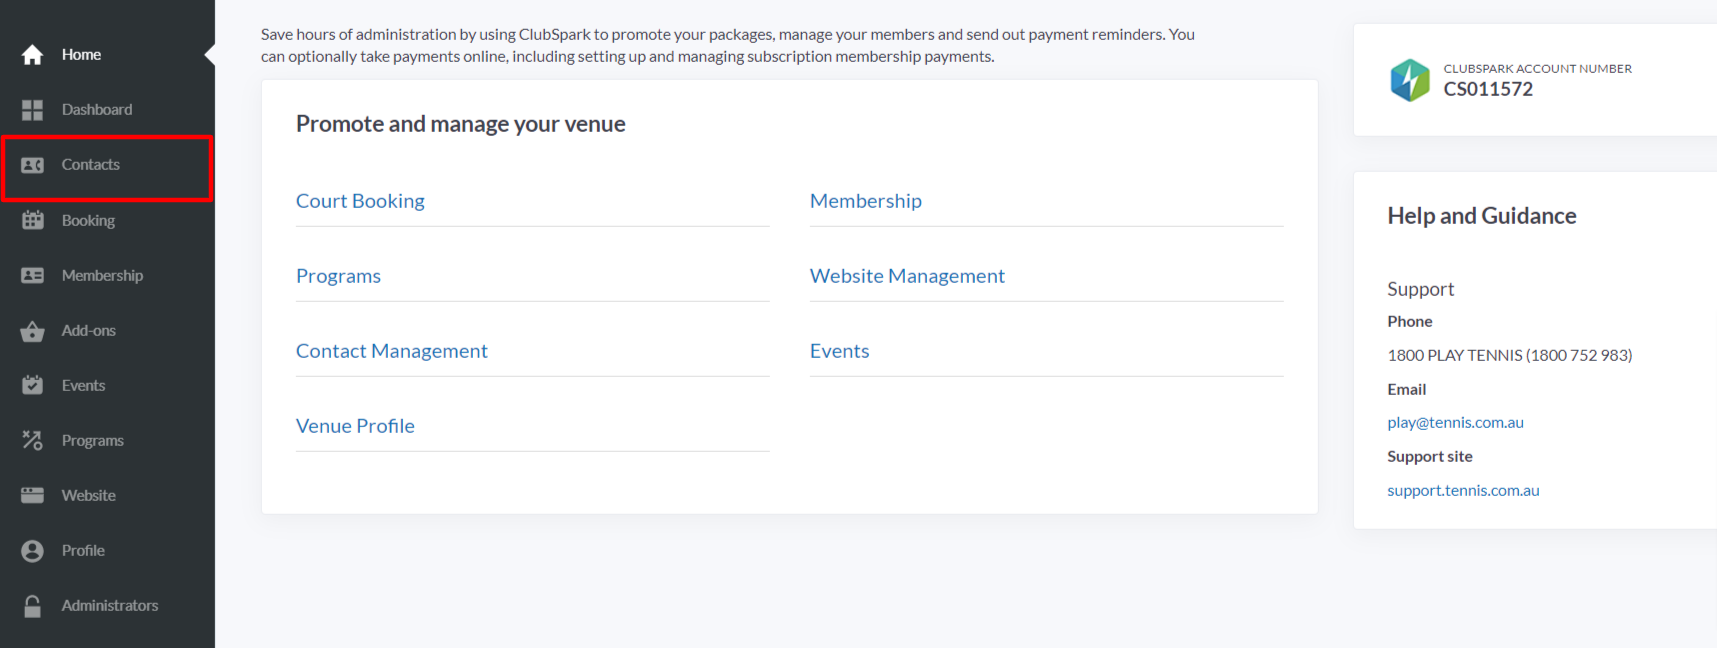Viewport: 1717px width, 648px height.
Task: Click the Membership ID card icon
Action: point(32,275)
